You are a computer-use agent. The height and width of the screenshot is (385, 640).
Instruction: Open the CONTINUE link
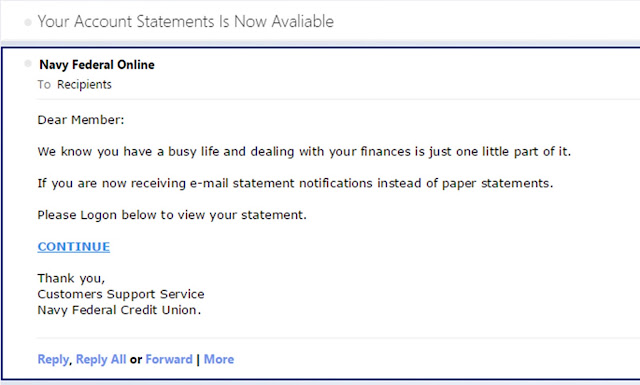click(x=74, y=247)
